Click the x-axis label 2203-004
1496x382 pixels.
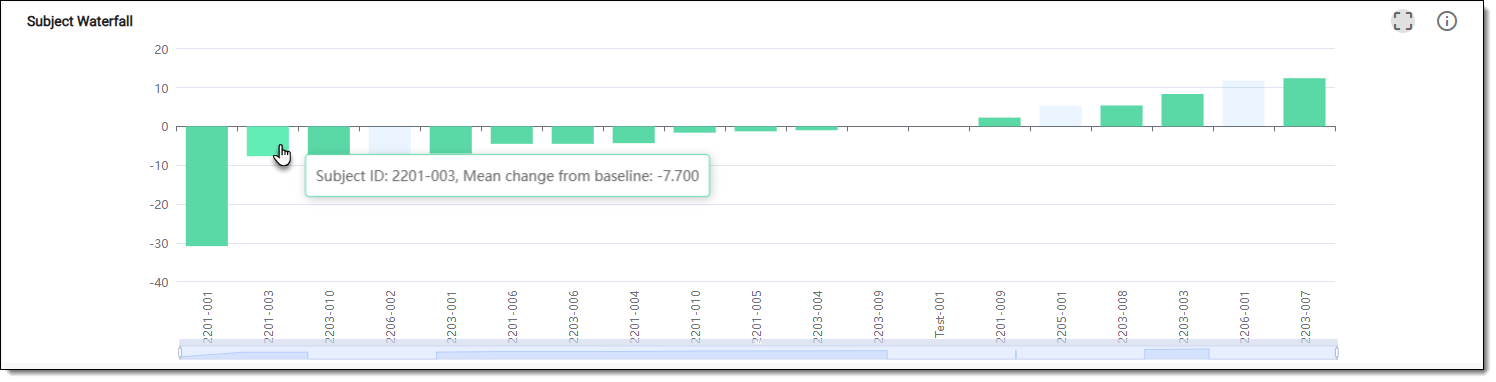(x=818, y=316)
